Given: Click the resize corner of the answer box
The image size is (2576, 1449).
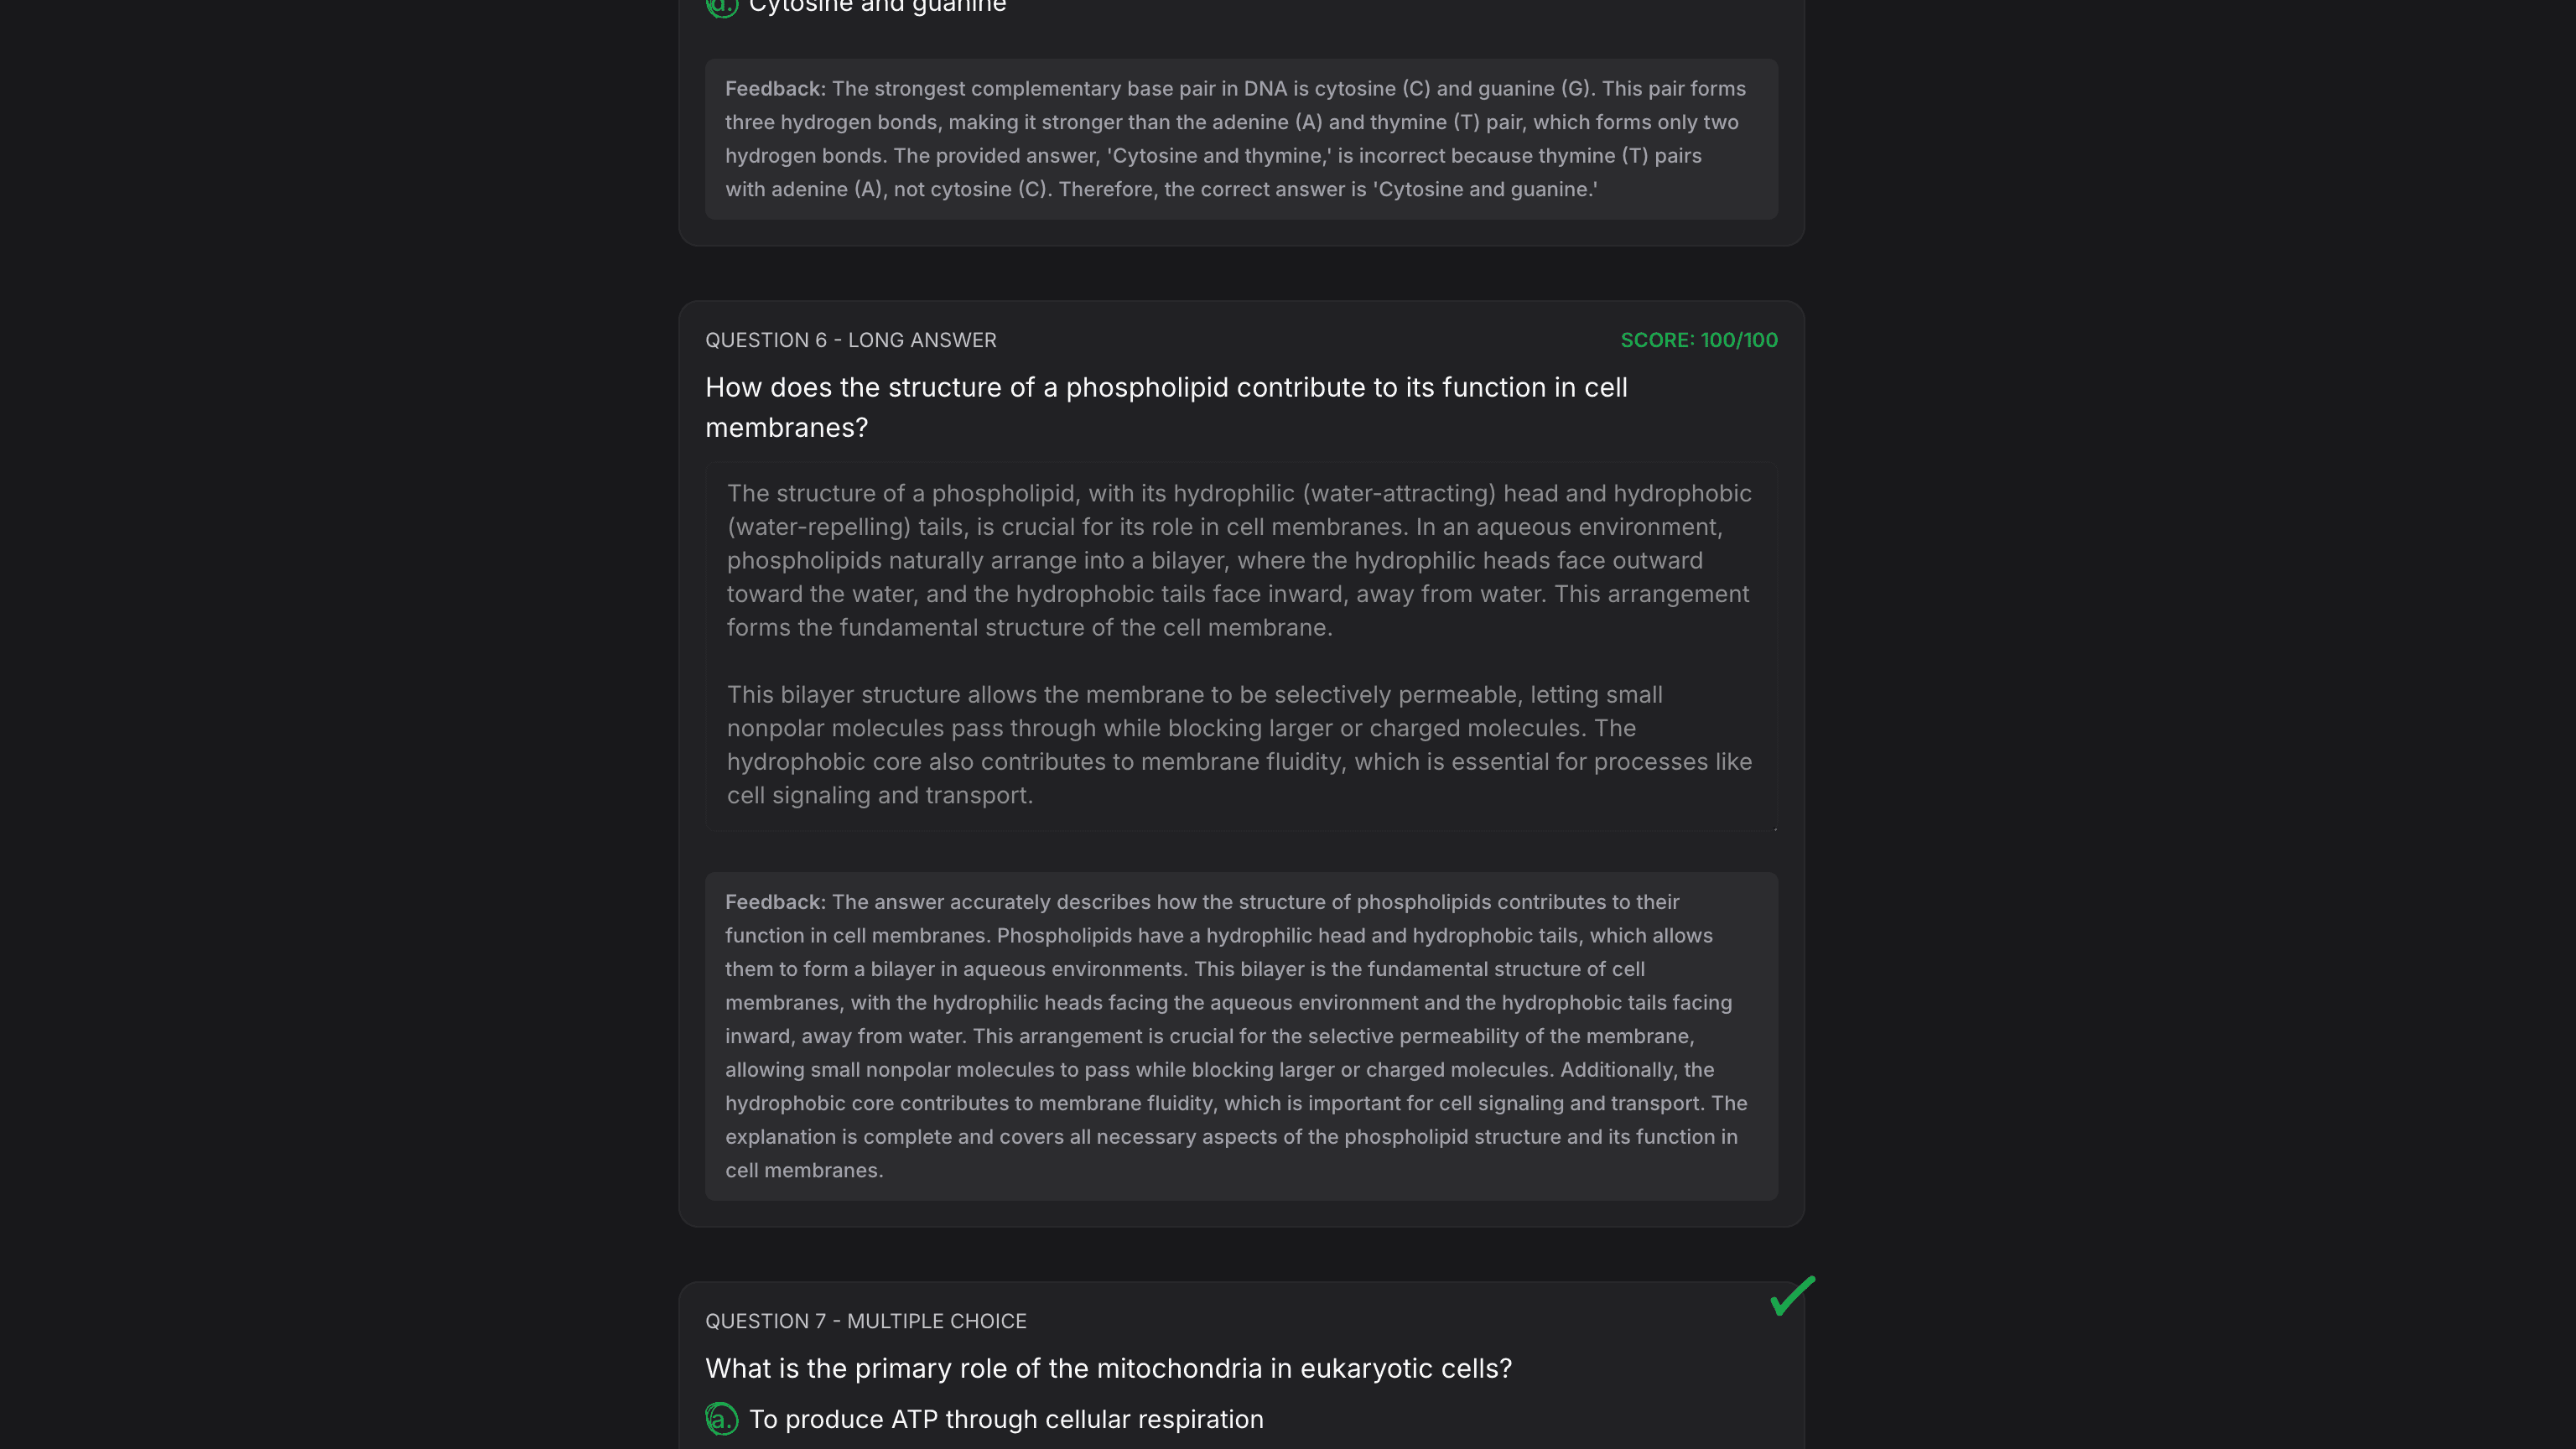Looking at the screenshot, I should [x=1774, y=830].
